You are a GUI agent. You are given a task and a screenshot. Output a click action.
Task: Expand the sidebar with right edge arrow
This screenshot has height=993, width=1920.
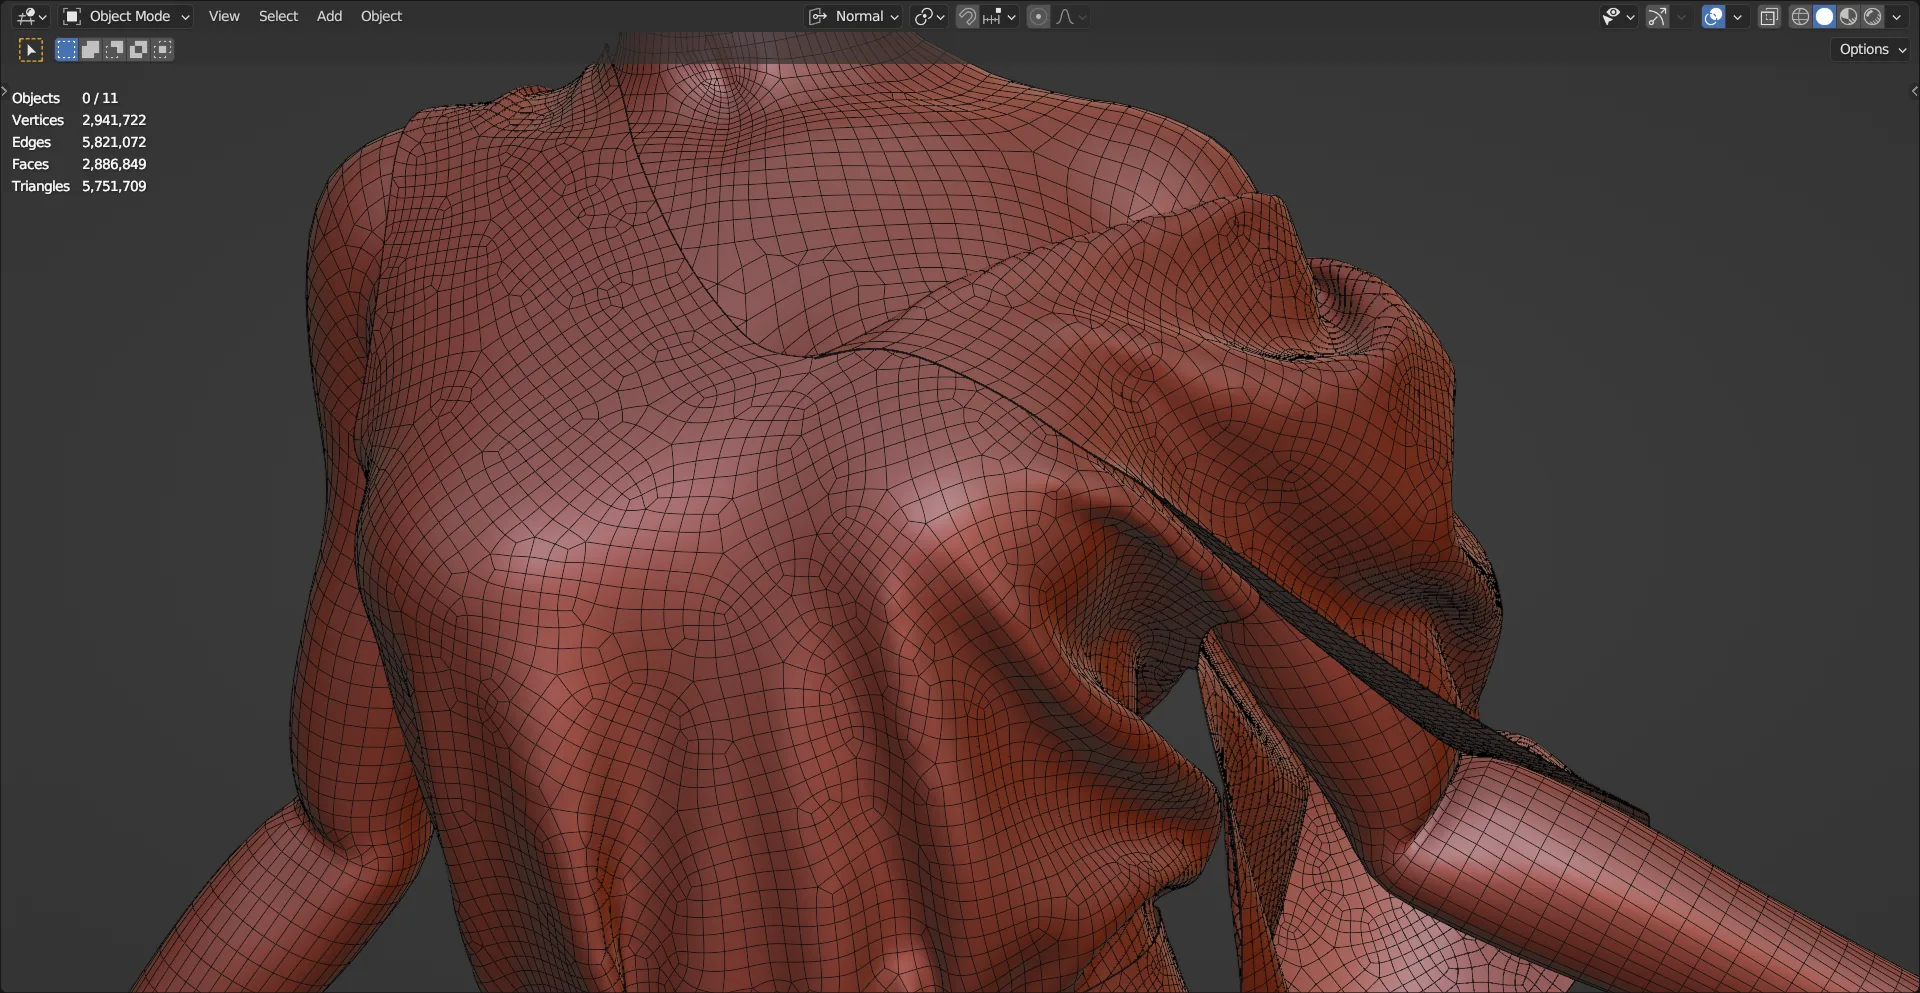(x=1914, y=91)
